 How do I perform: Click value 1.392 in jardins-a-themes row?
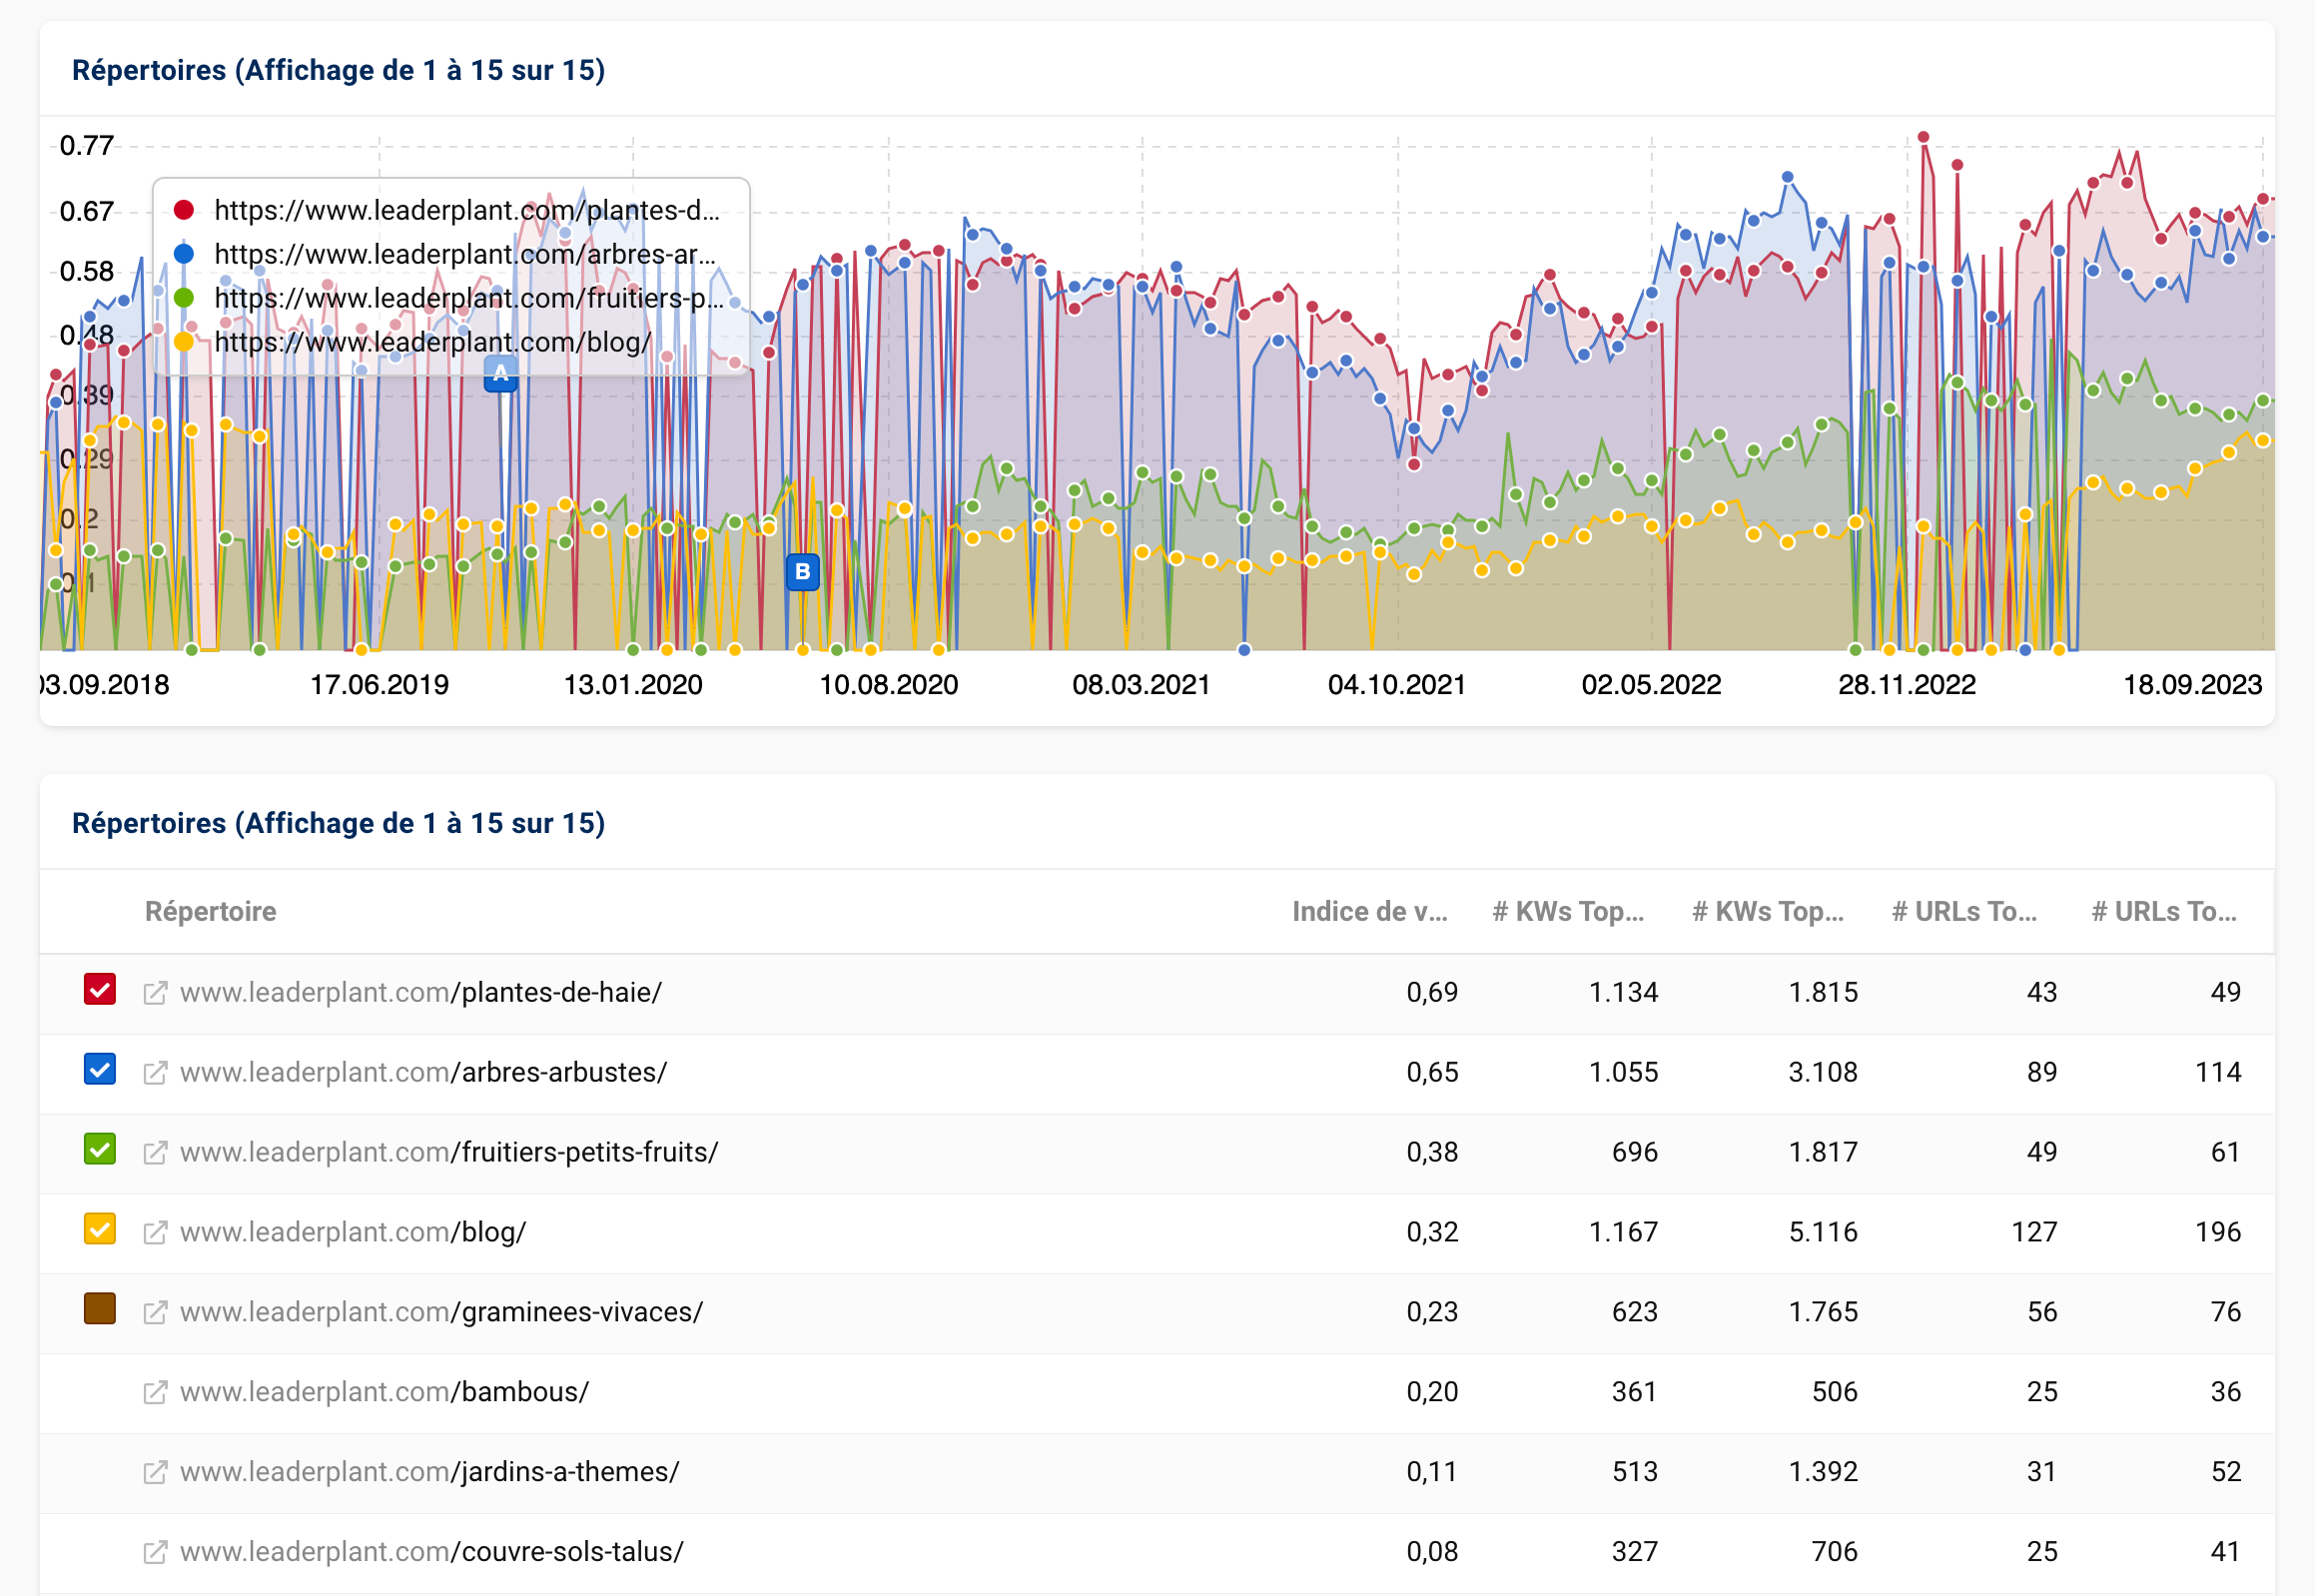1823,1473
